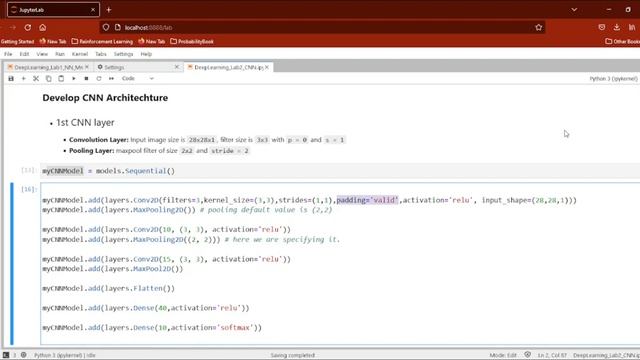The image size is (640, 360).
Task: Click the forward navigation arrow
Action: pyautogui.click(x=13, y=27)
